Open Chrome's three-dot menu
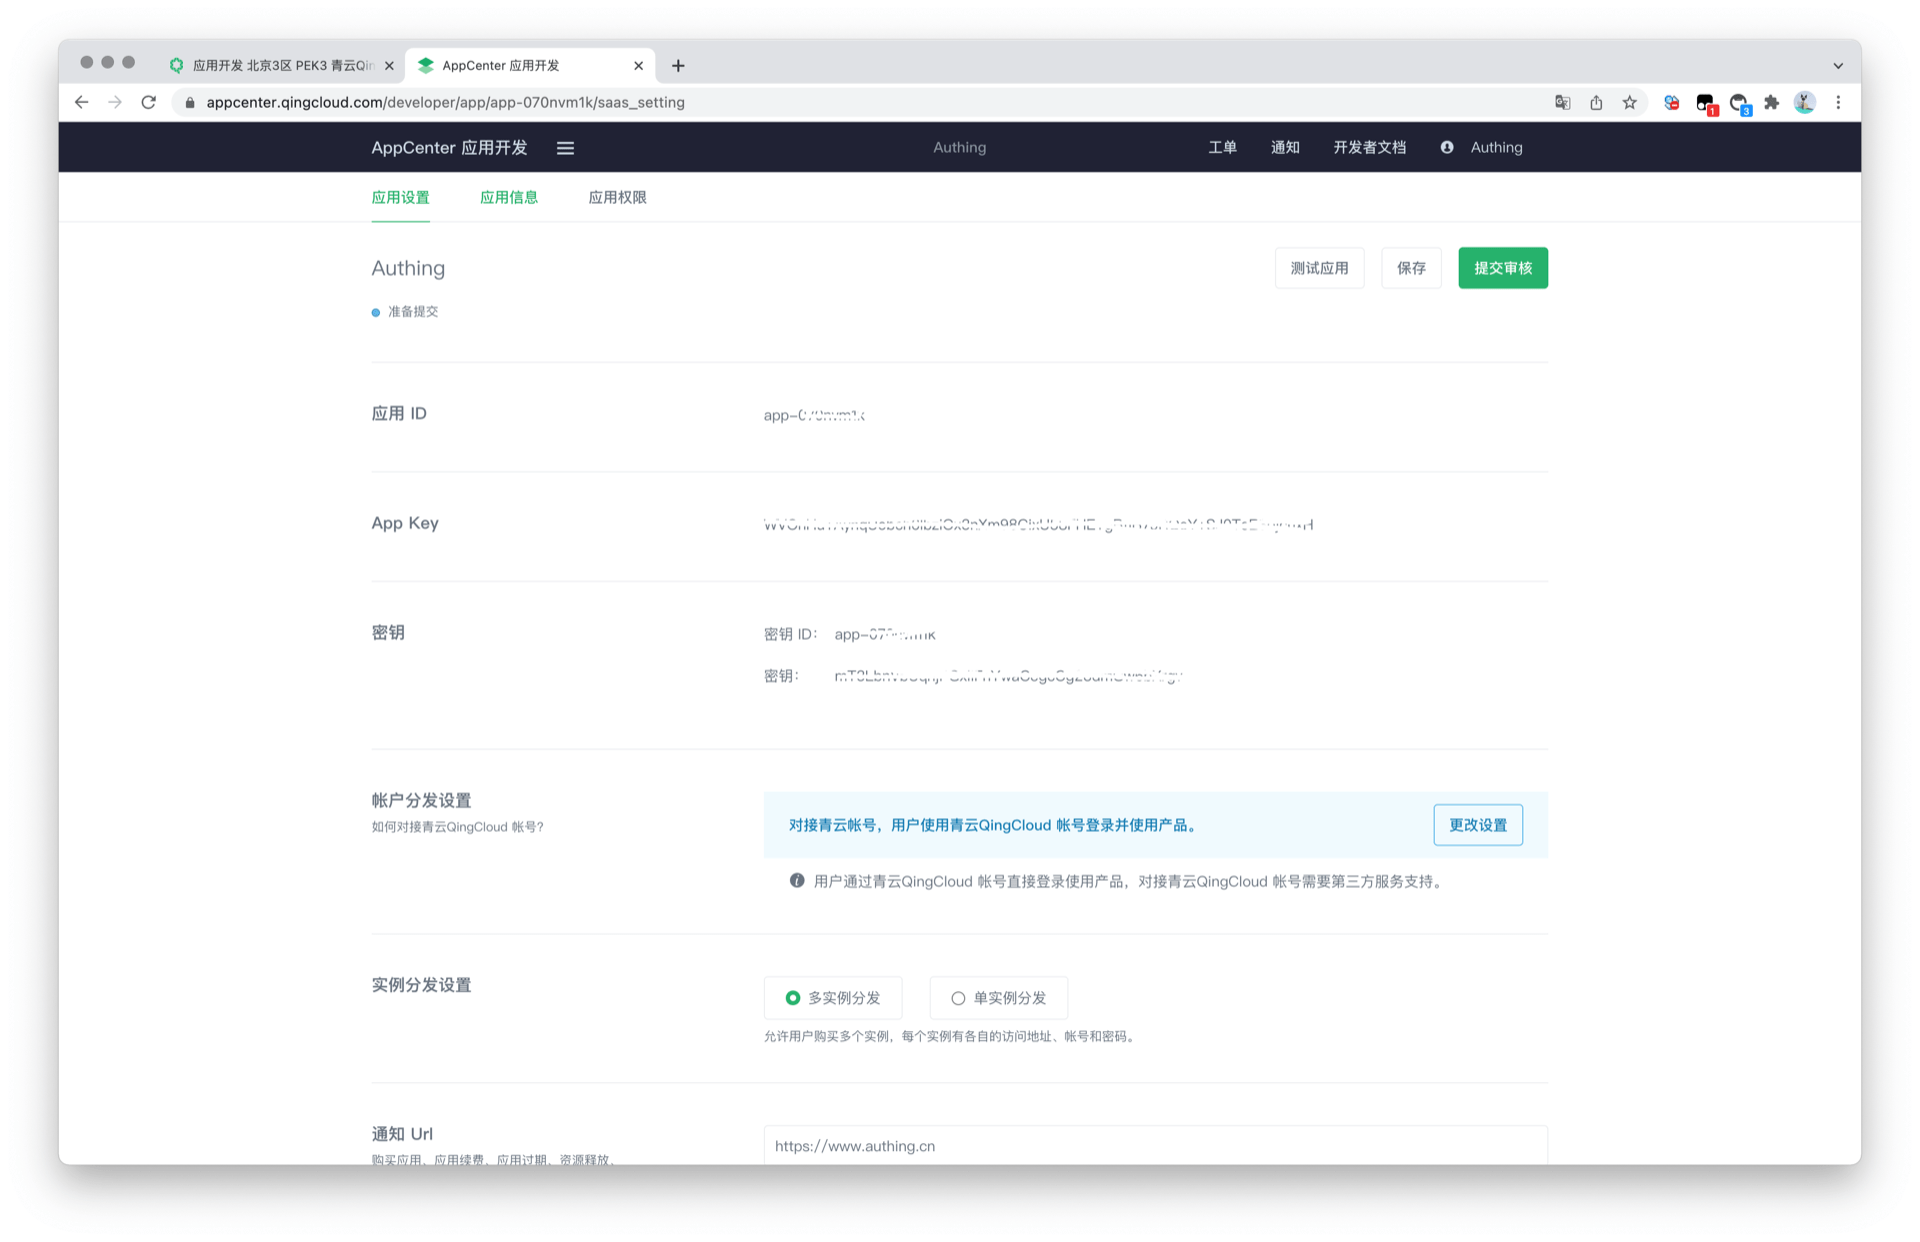Image resolution: width=1920 pixels, height=1242 pixels. coord(1839,102)
